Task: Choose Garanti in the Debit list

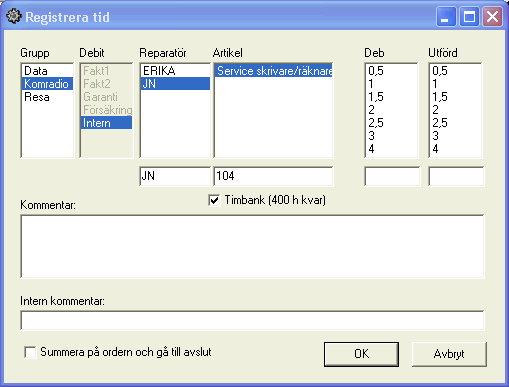Action: [x=106, y=97]
